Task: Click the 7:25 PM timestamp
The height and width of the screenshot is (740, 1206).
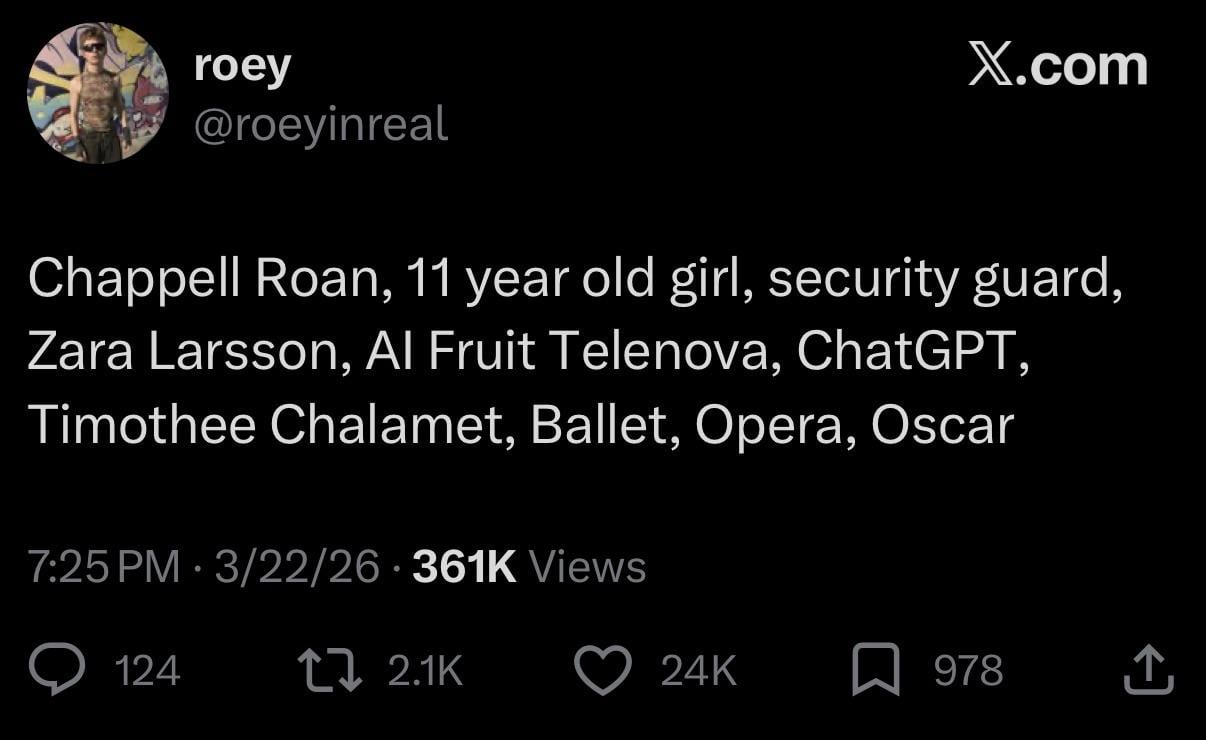Action: coord(104,567)
